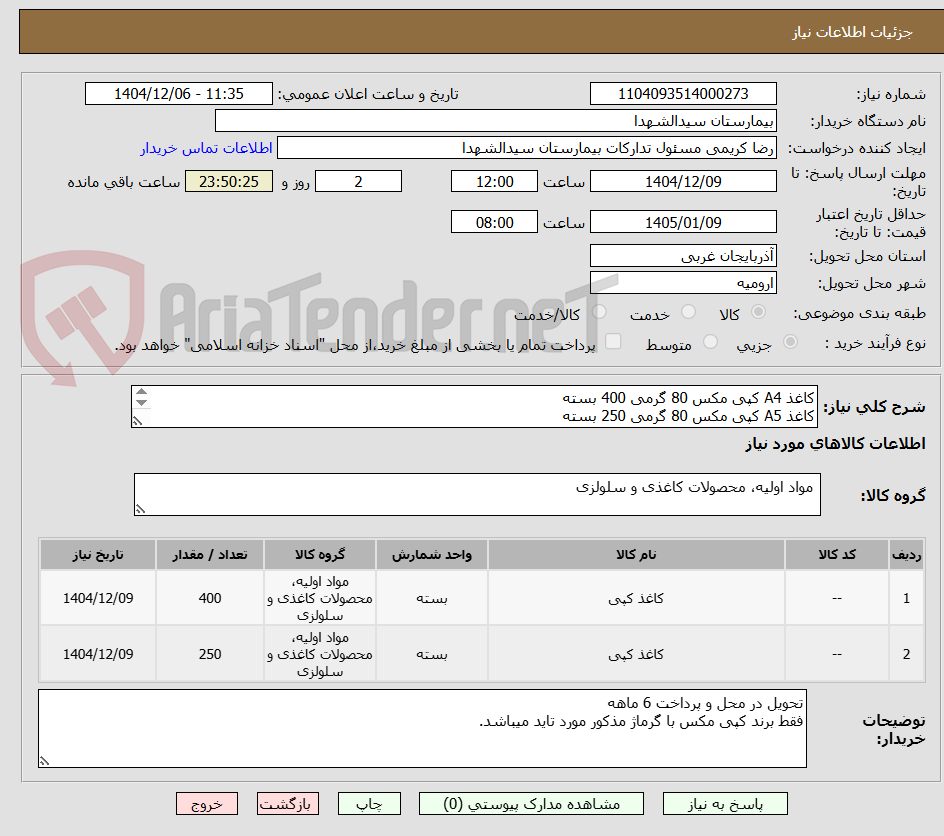The width and height of the screenshot is (944, 836).
Task: Click کاغذ کپی name in row 2
Action: coord(636,654)
